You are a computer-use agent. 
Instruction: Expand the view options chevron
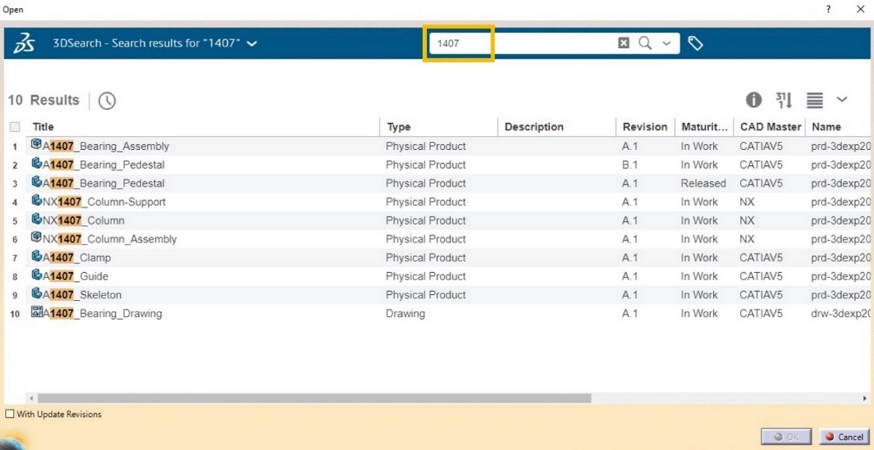[842, 100]
